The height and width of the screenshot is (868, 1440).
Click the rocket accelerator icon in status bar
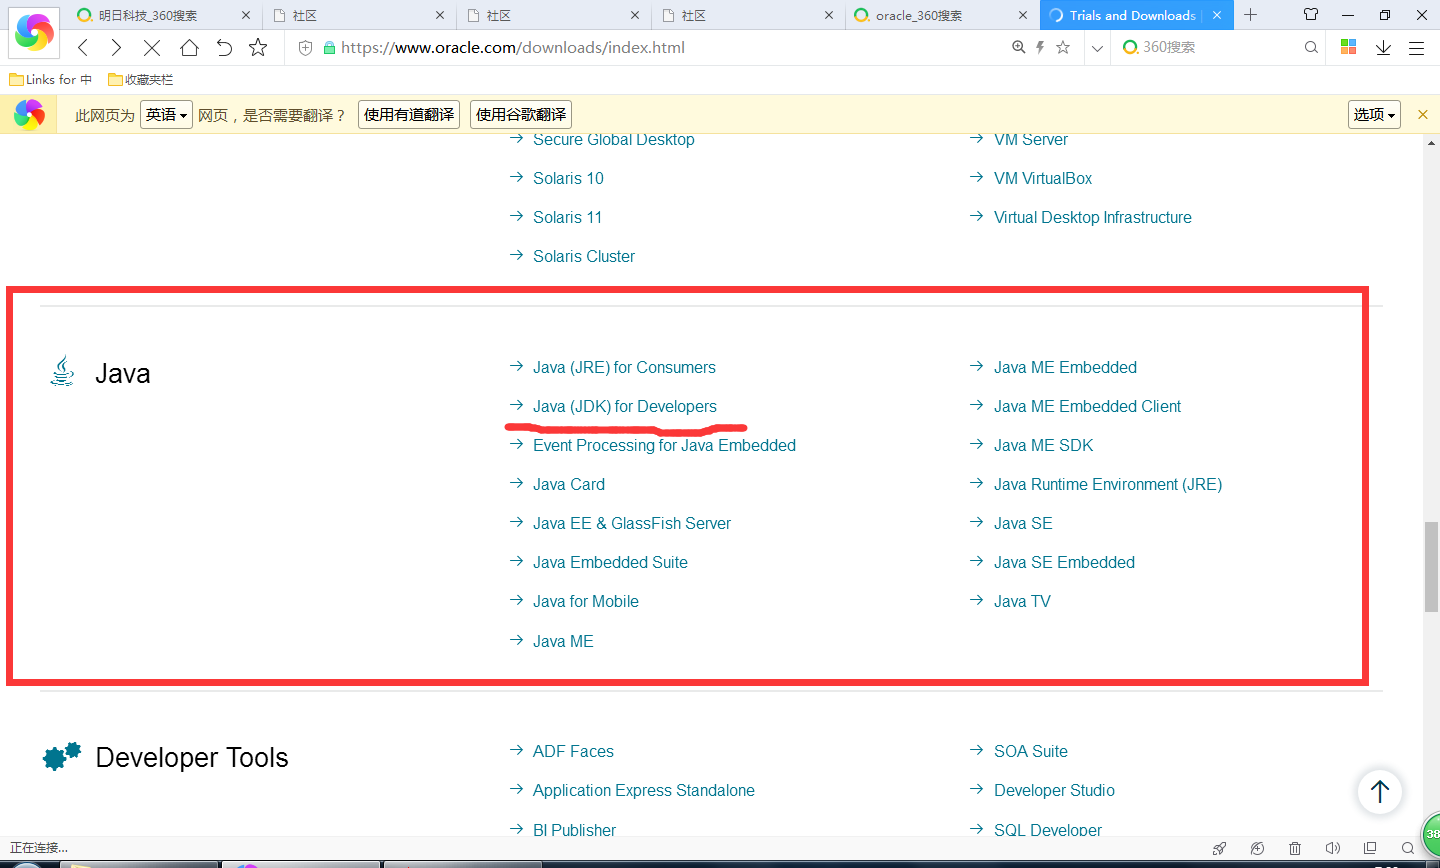point(1219,848)
